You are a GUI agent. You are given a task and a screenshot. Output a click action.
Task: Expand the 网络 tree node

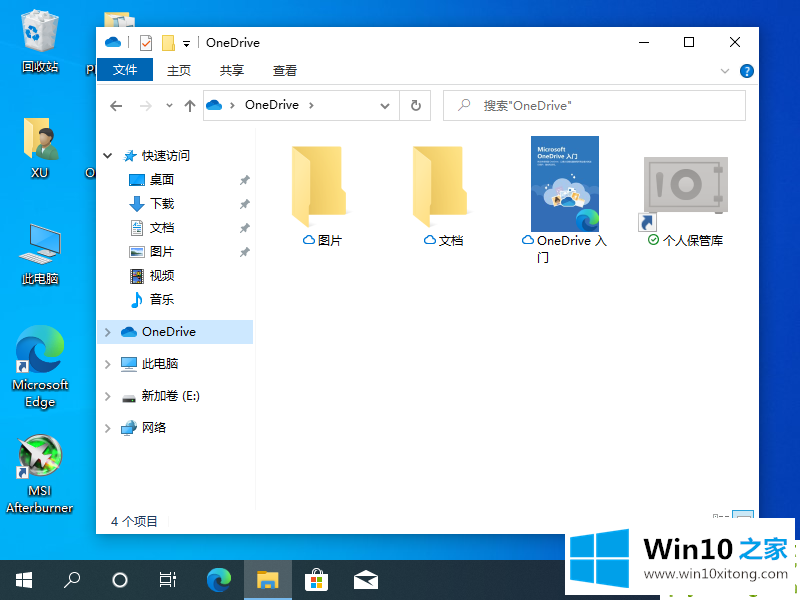coord(108,429)
